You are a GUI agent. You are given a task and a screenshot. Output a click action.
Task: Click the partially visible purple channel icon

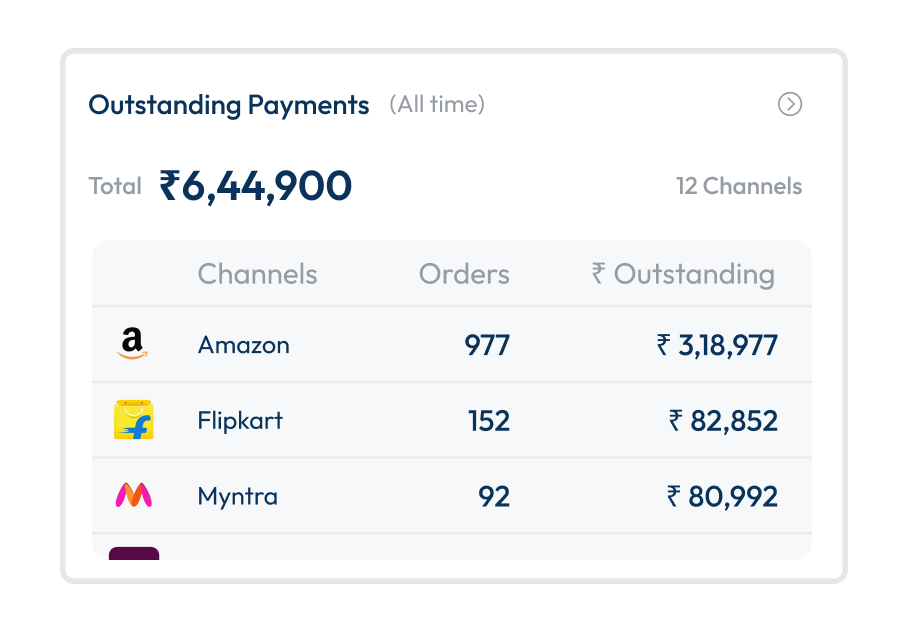click(134, 553)
